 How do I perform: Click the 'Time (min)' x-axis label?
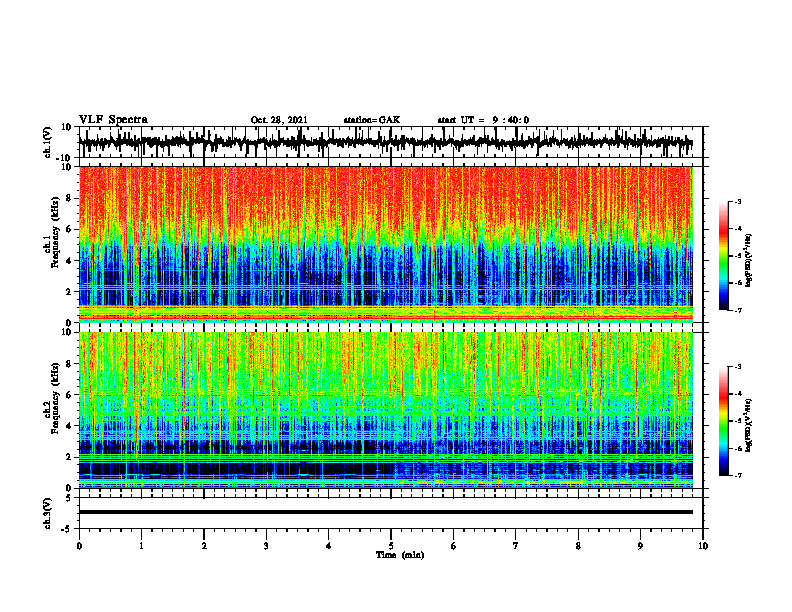click(400, 555)
